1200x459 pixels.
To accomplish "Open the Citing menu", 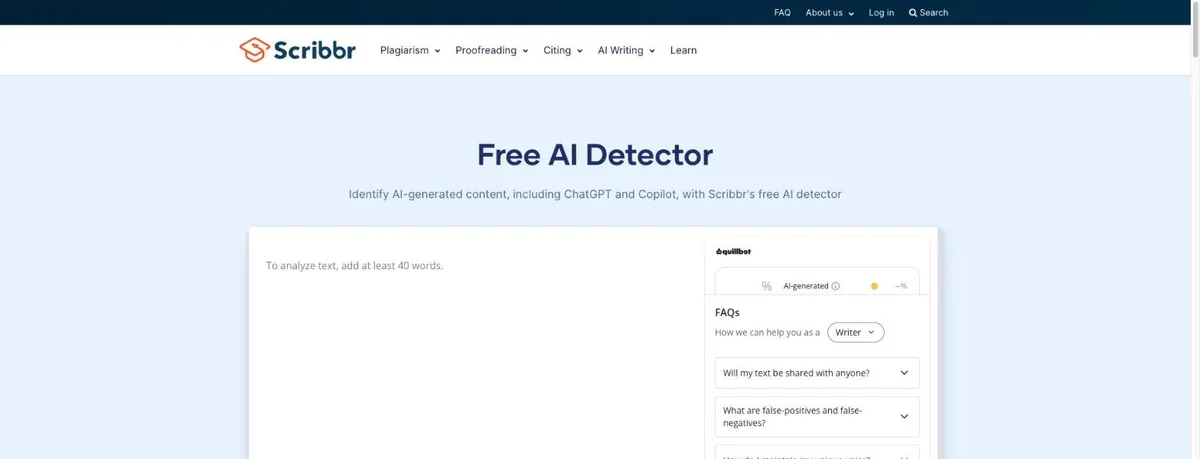I will point(563,50).
